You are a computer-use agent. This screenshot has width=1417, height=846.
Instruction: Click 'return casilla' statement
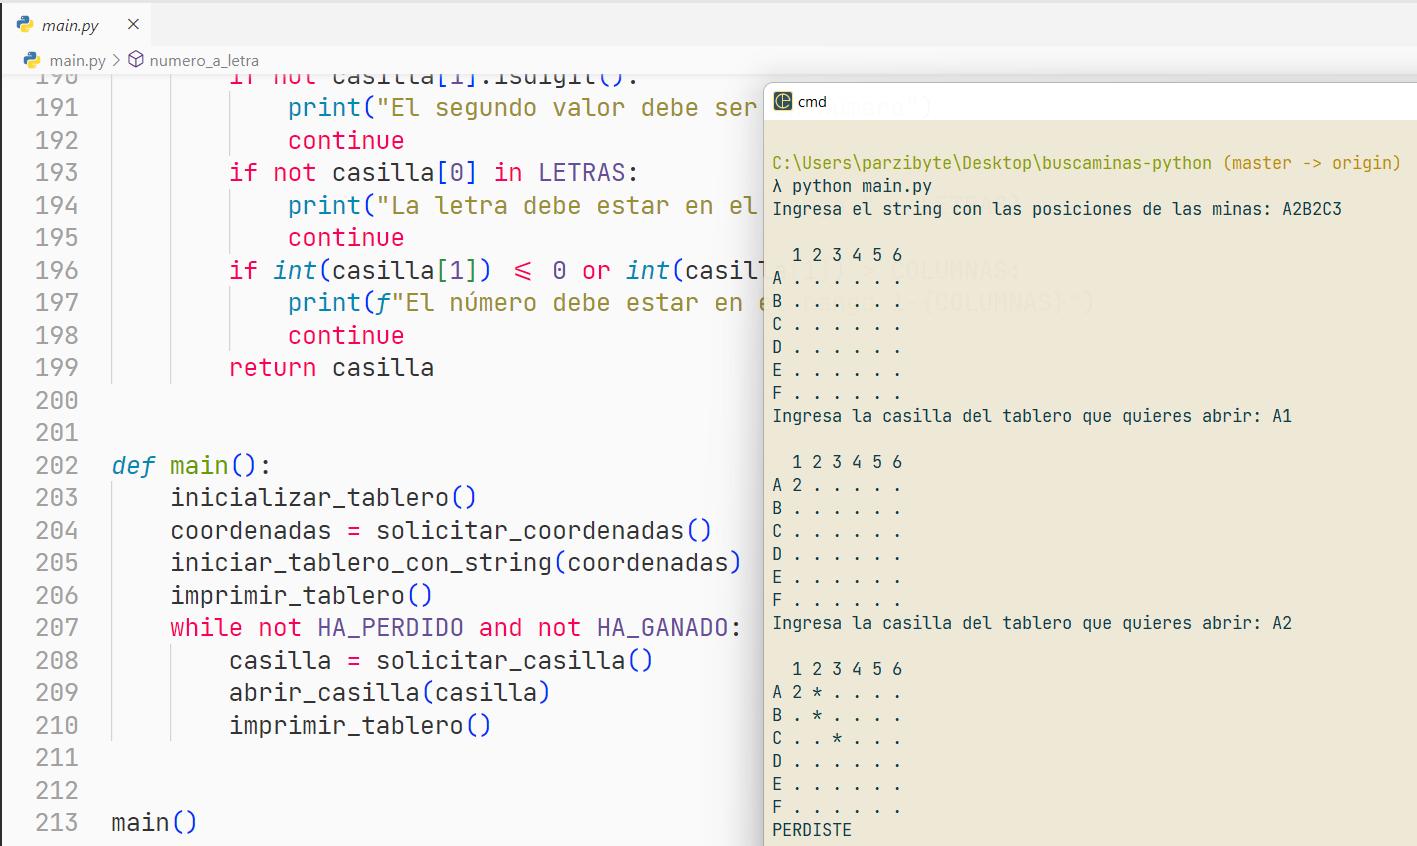(331, 367)
